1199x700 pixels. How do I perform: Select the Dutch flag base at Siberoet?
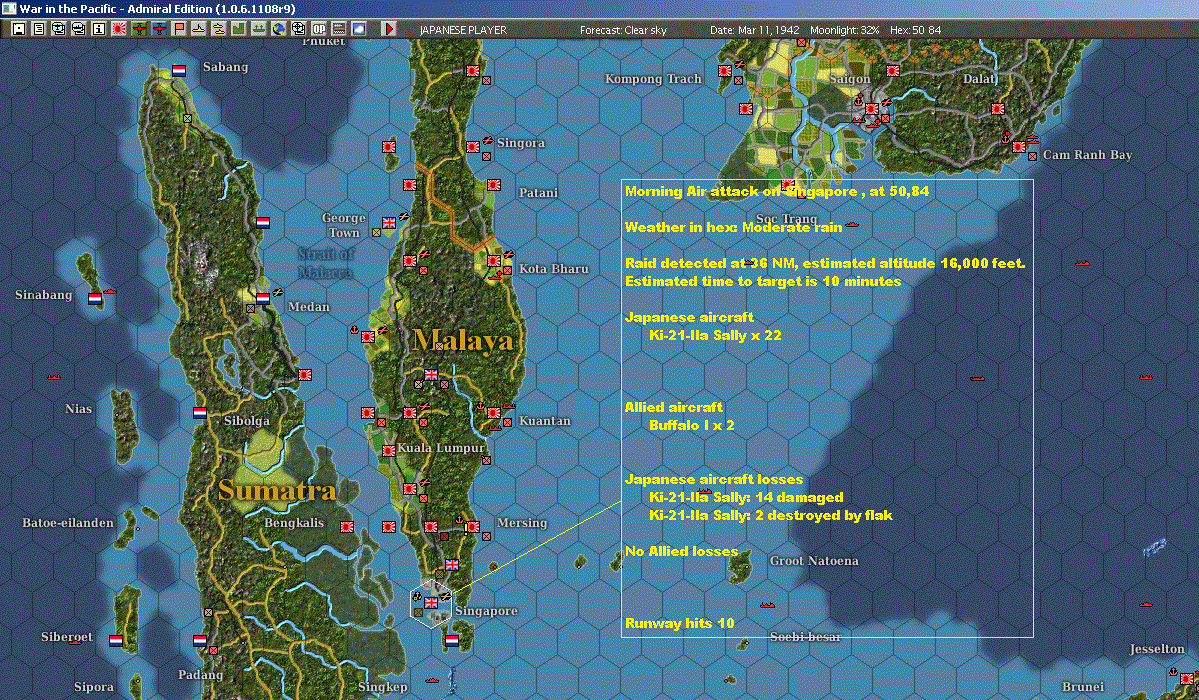pos(115,640)
